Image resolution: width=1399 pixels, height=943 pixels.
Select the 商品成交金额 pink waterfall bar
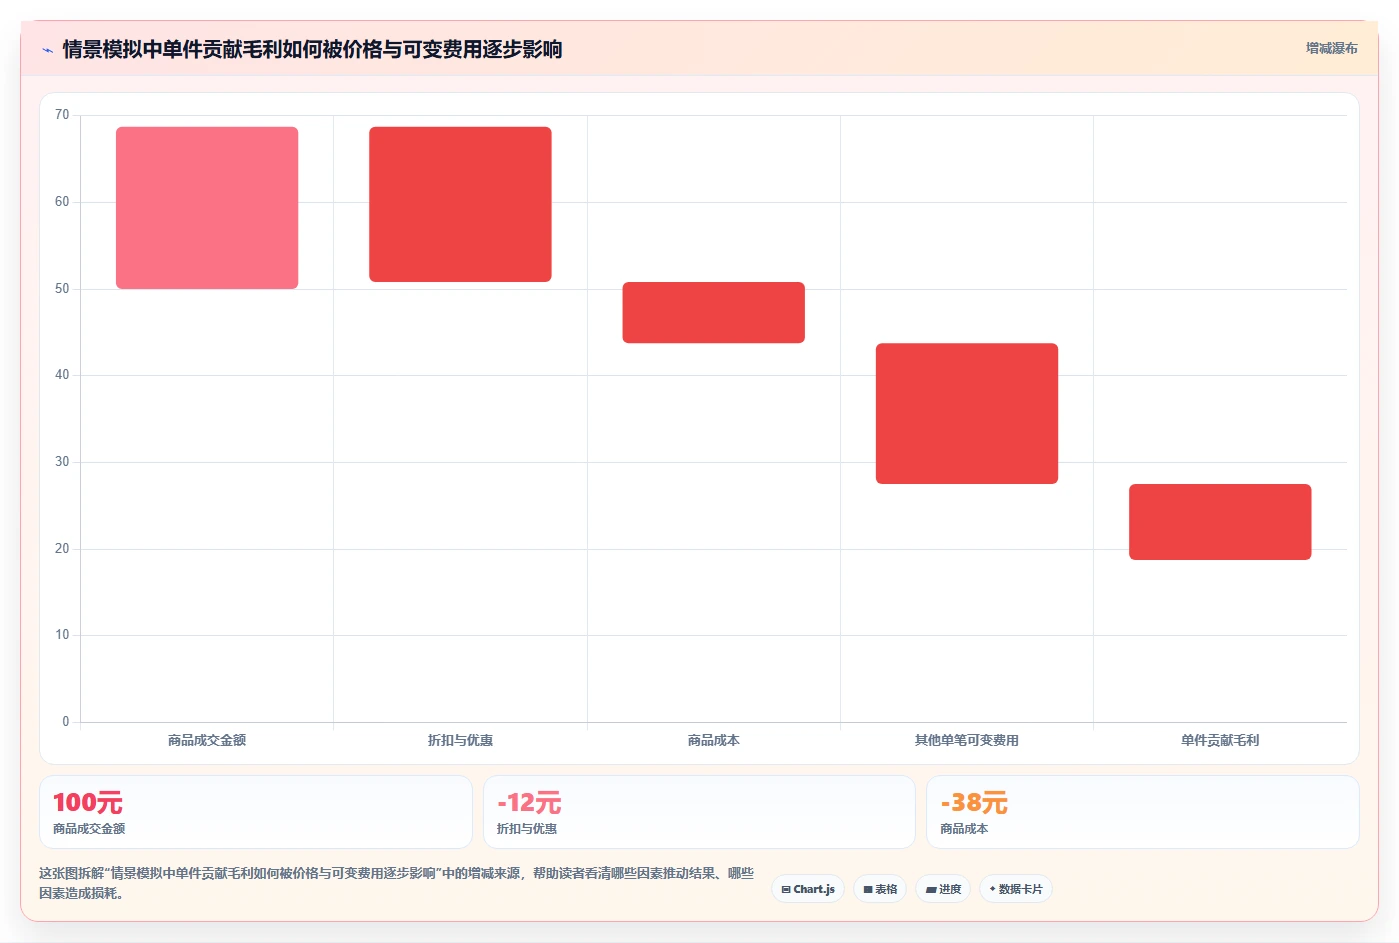coord(207,208)
